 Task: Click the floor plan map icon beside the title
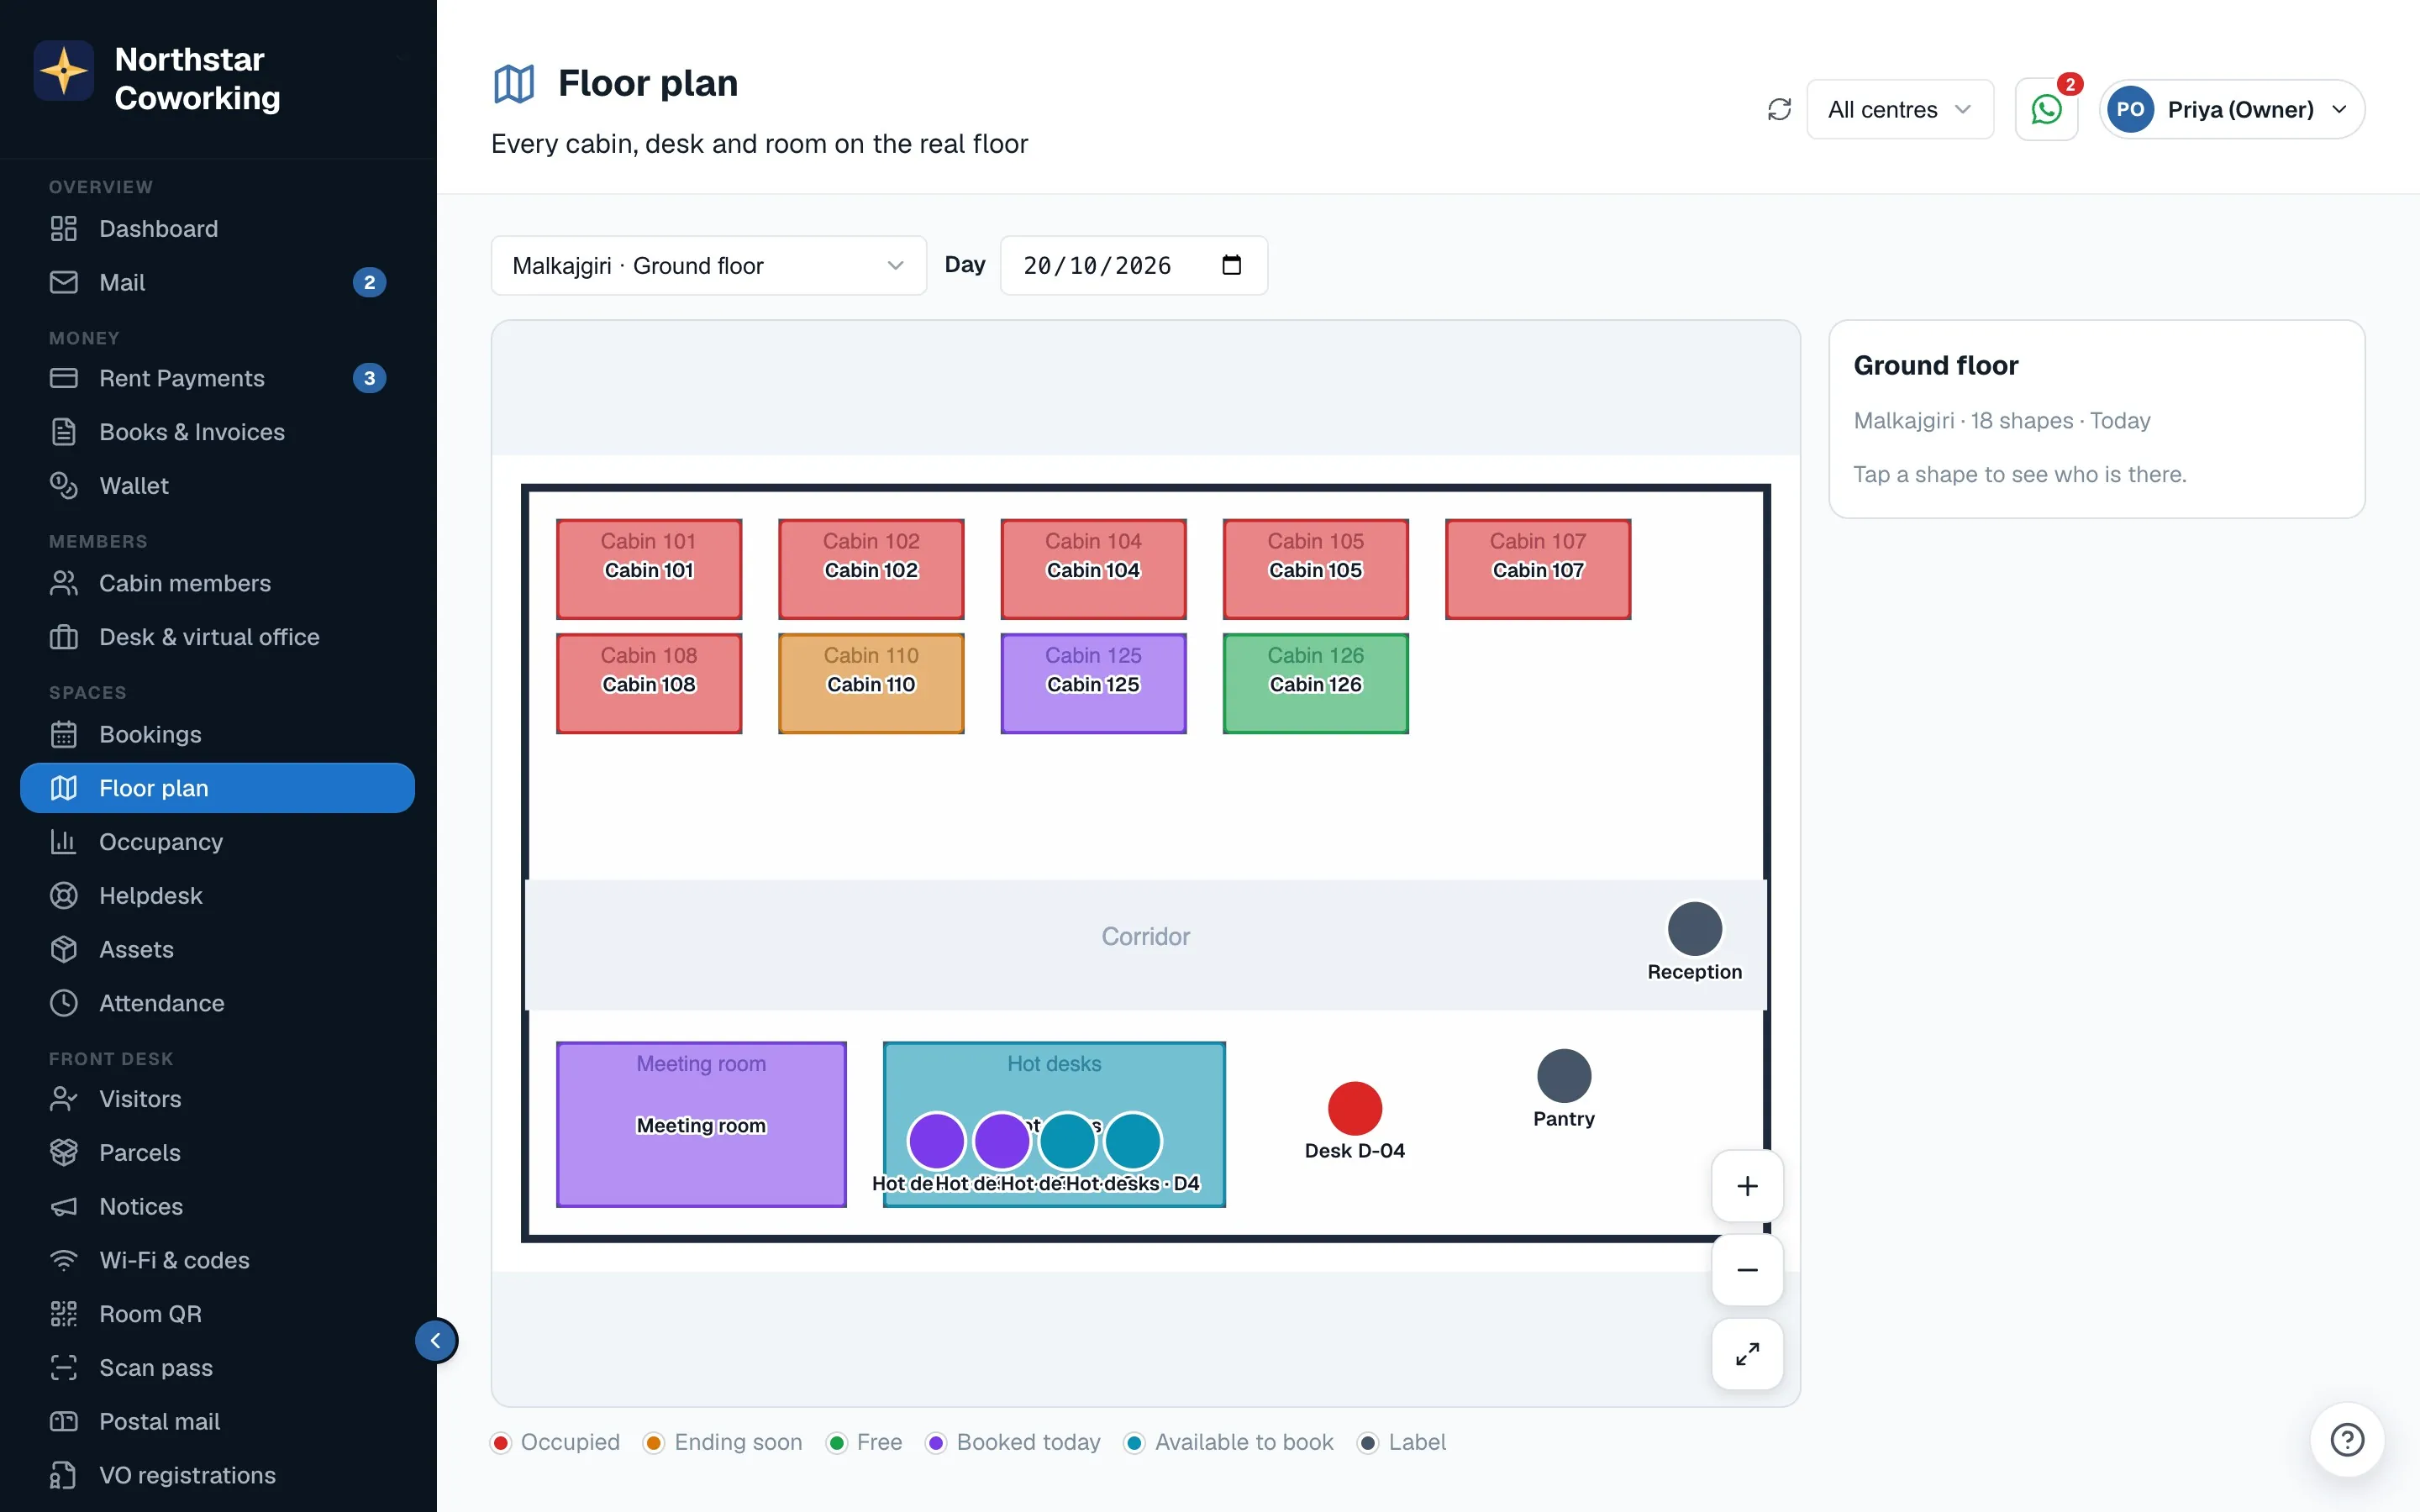click(x=514, y=84)
